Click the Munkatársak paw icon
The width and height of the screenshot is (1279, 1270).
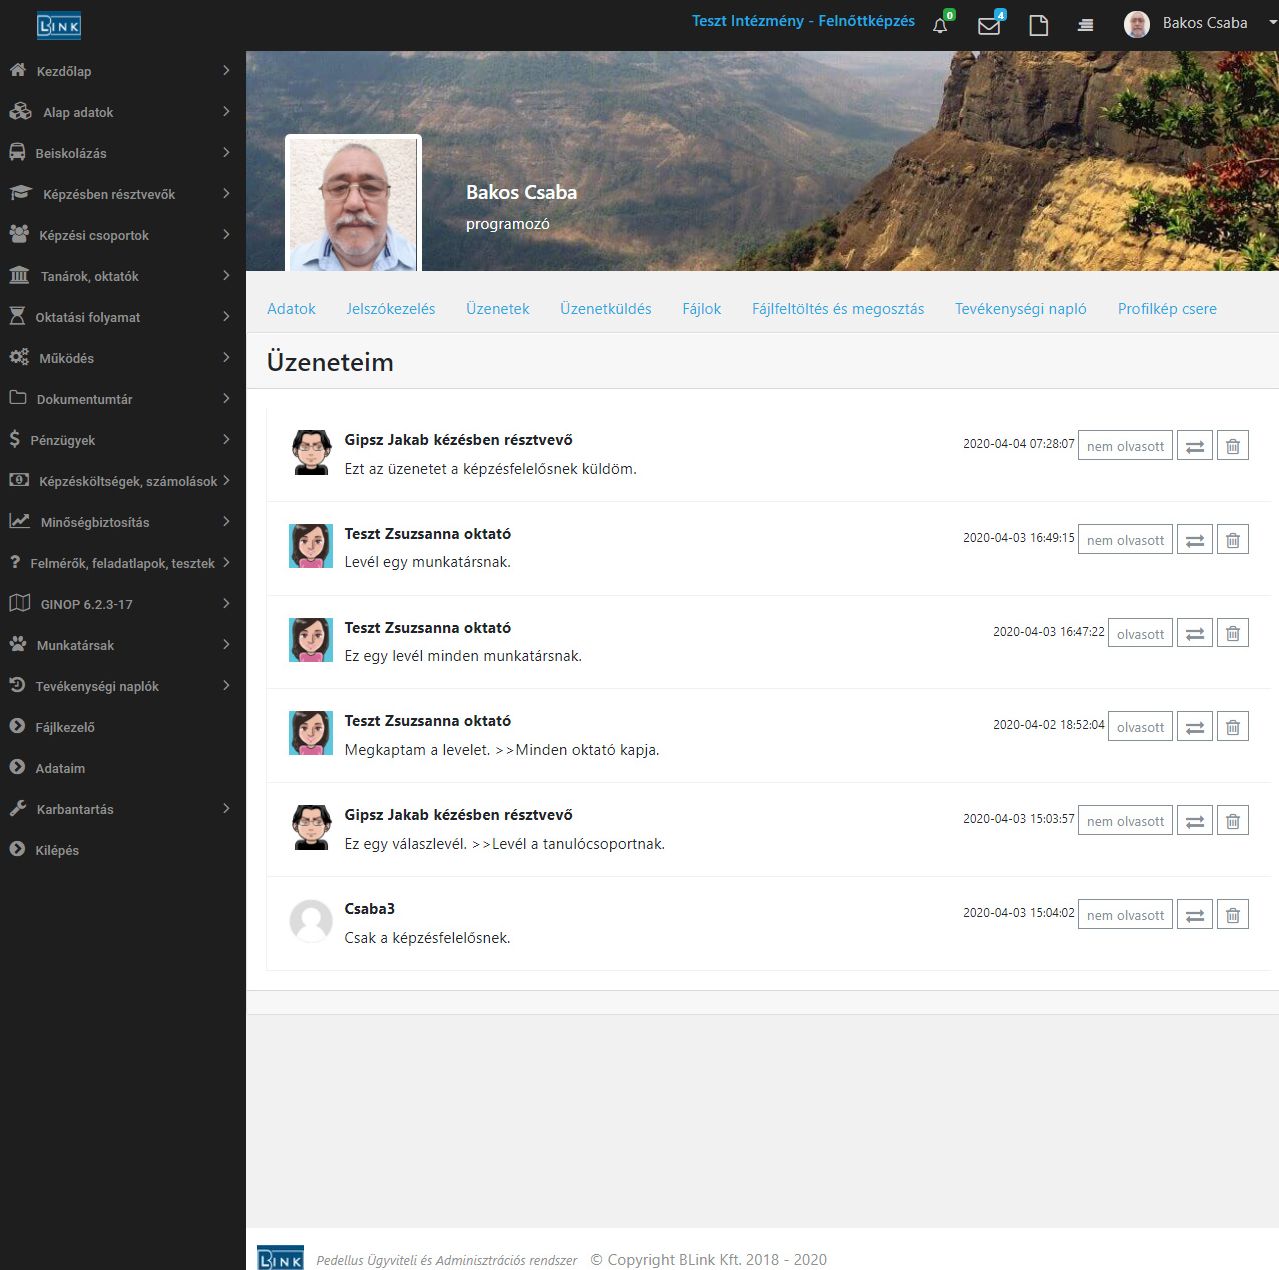pyautogui.click(x=18, y=644)
